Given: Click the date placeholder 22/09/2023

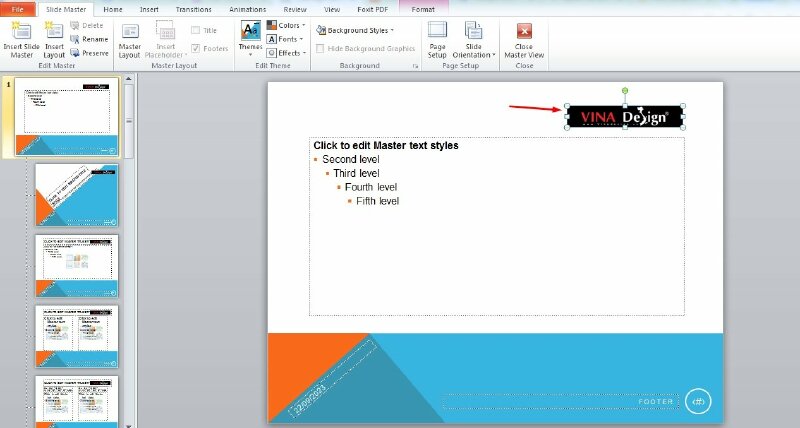Looking at the screenshot, I should click(x=308, y=399).
